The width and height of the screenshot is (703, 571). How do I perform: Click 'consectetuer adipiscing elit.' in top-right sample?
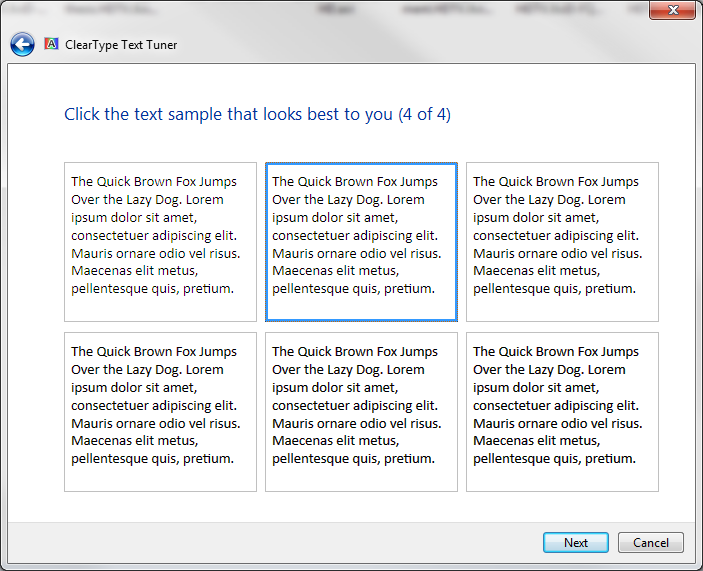(555, 235)
